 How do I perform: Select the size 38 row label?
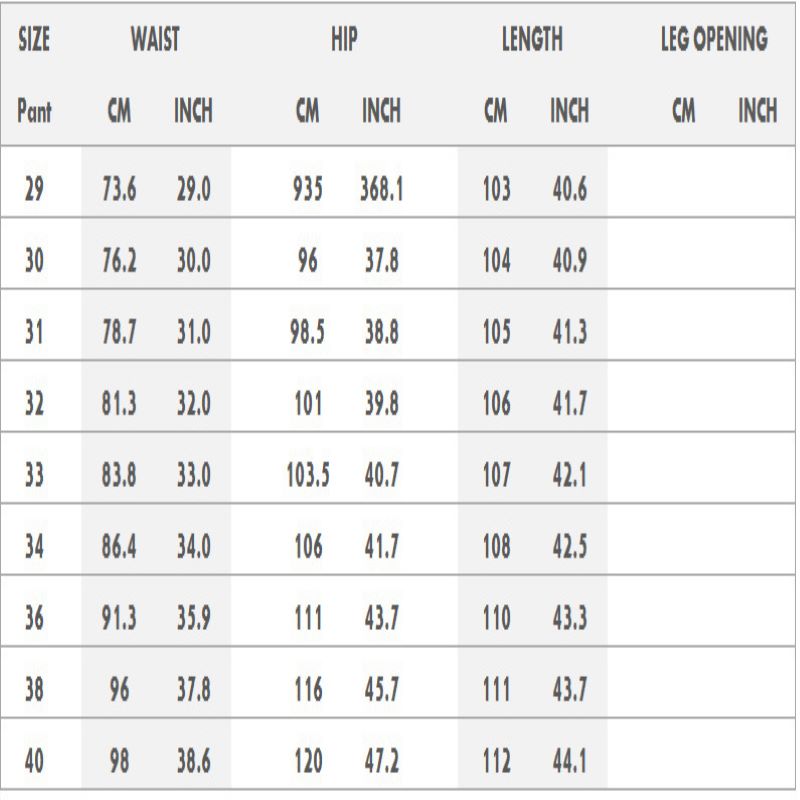[35, 691]
